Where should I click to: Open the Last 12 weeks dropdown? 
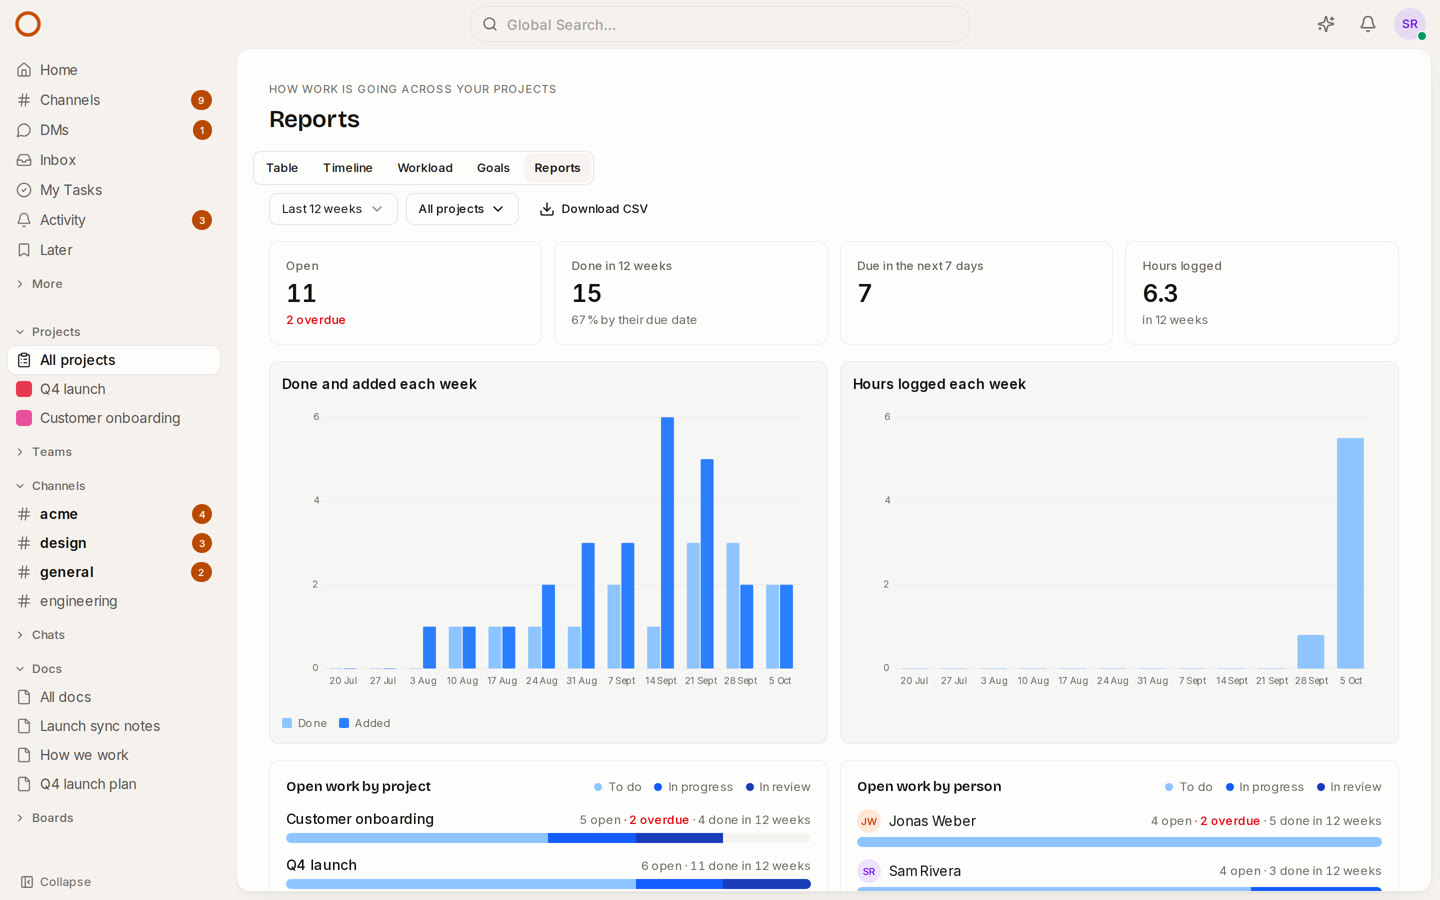coord(333,209)
